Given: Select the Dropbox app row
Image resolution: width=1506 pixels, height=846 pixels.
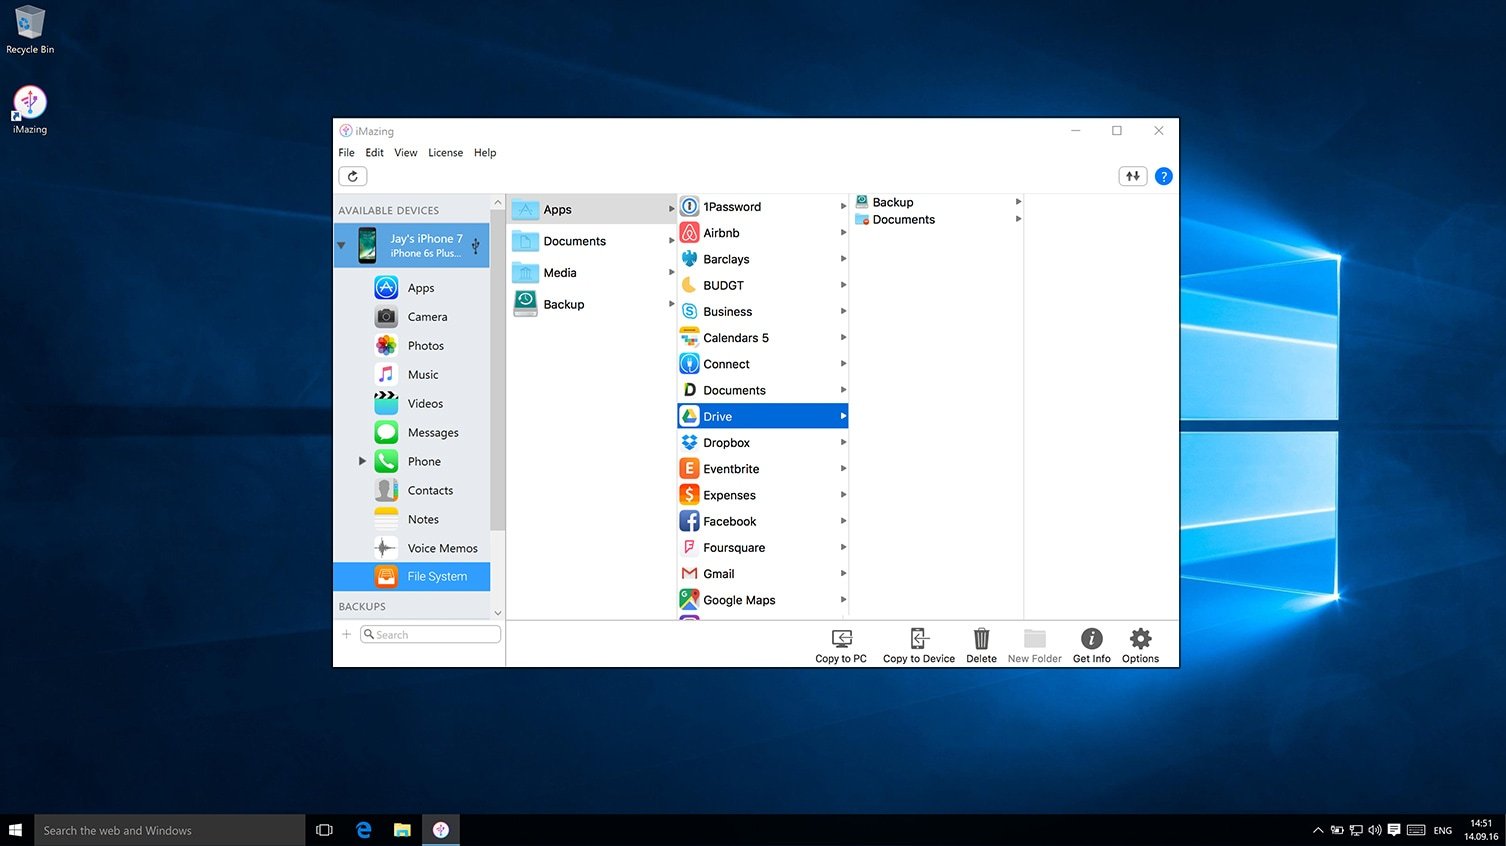Looking at the screenshot, I should pyautogui.click(x=763, y=443).
